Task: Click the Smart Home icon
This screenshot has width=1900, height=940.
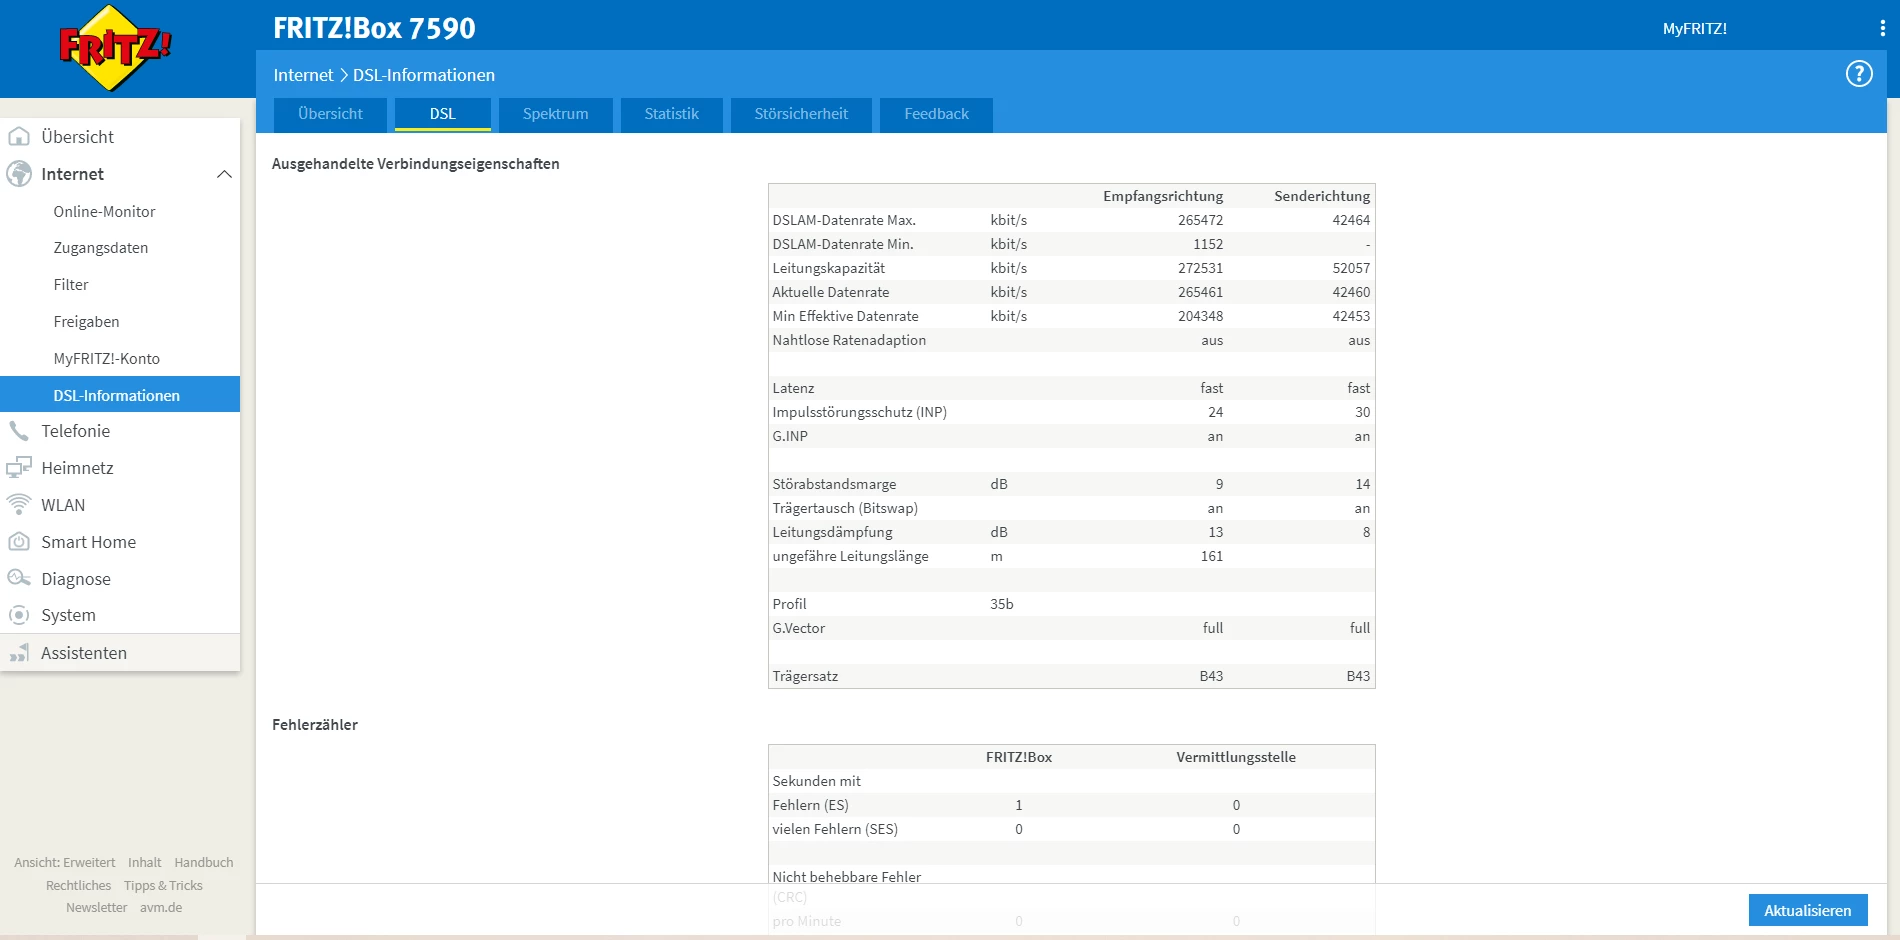Action: point(19,542)
